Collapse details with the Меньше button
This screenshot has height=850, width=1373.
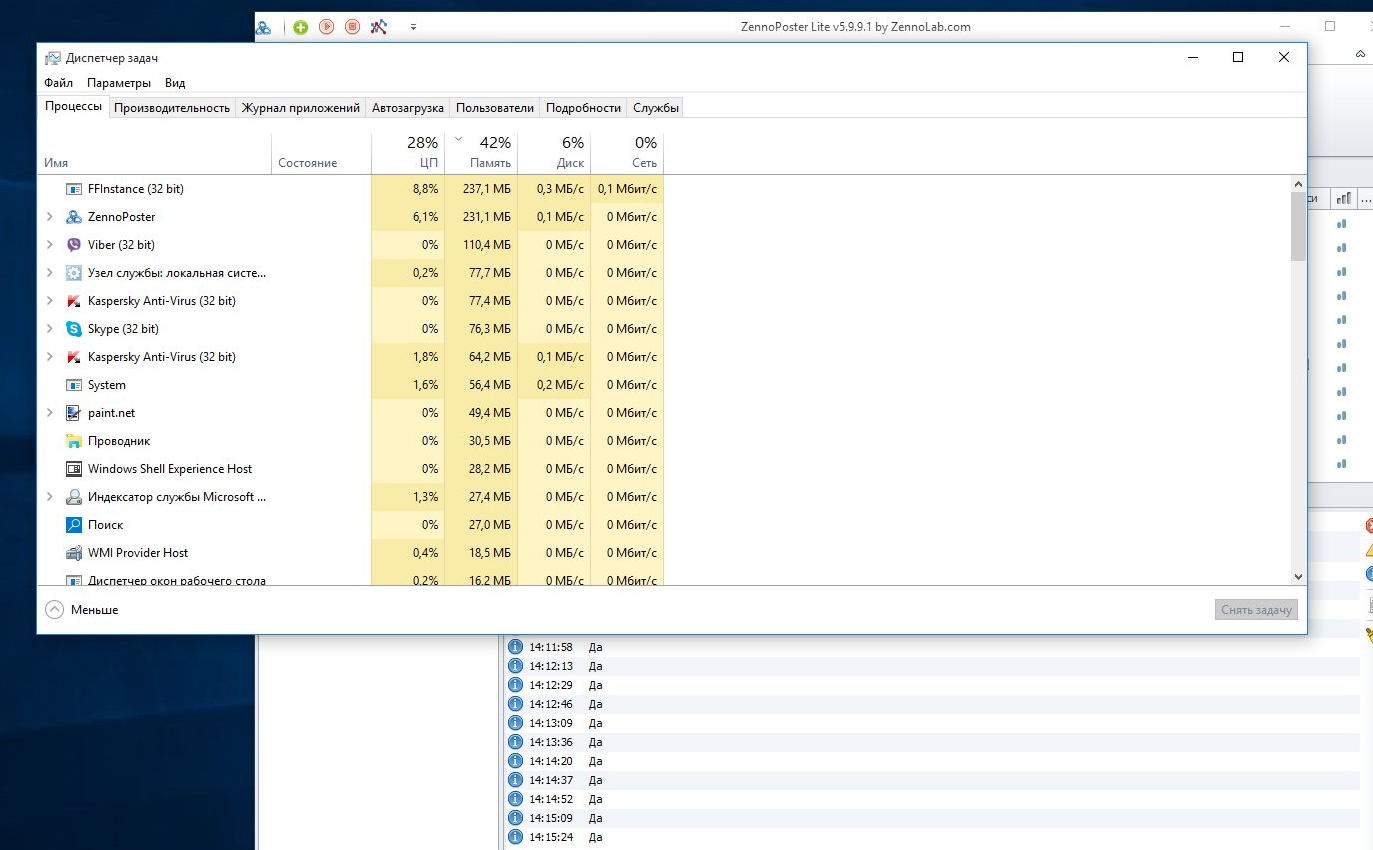[82, 610]
